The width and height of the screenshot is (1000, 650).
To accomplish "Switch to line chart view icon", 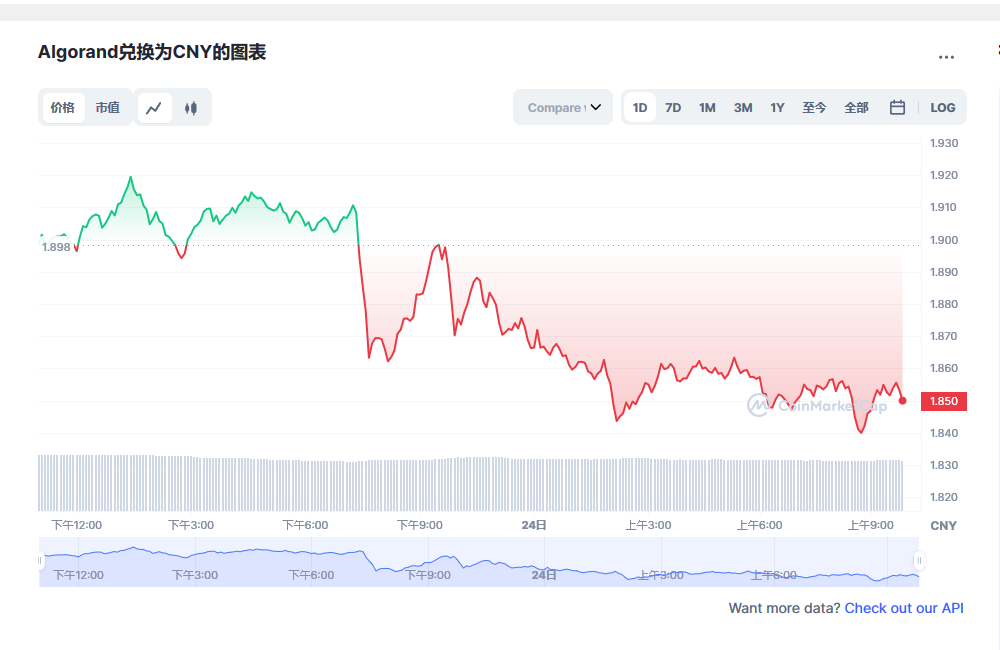I will [154, 108].
